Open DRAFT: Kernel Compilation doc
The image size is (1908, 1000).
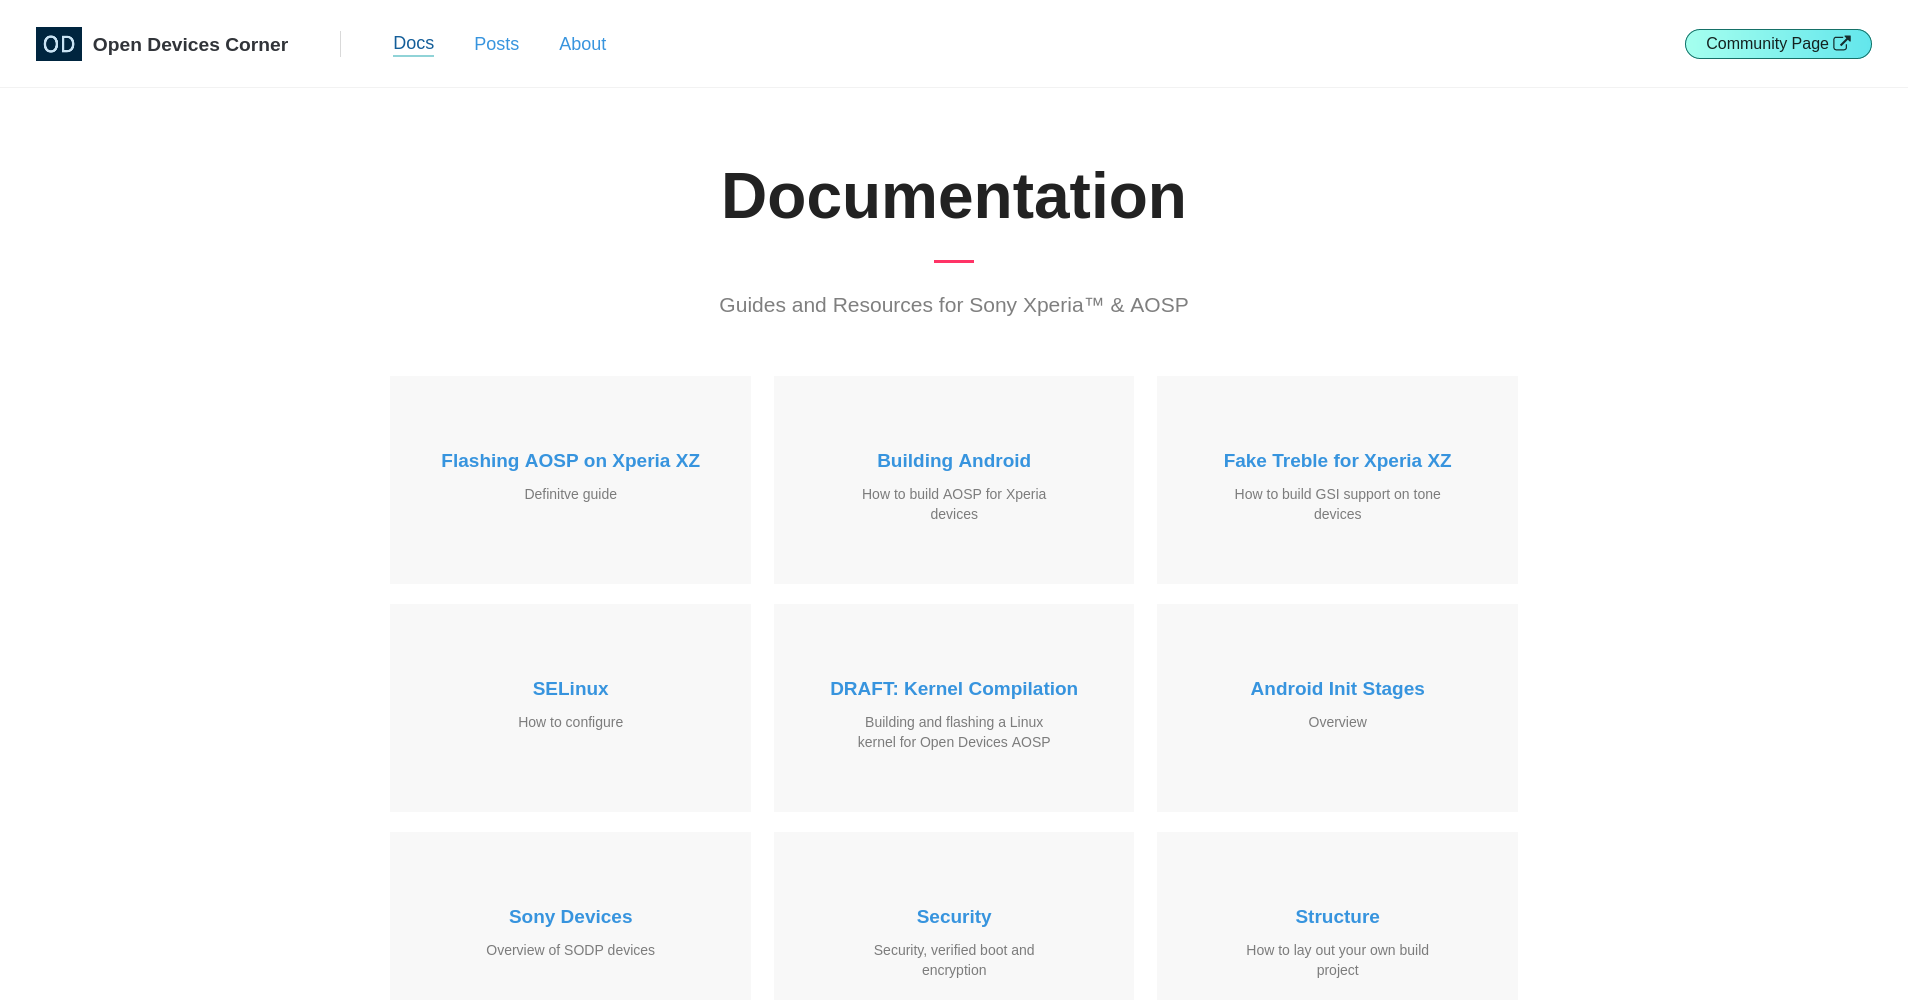[x=954, y=689]
